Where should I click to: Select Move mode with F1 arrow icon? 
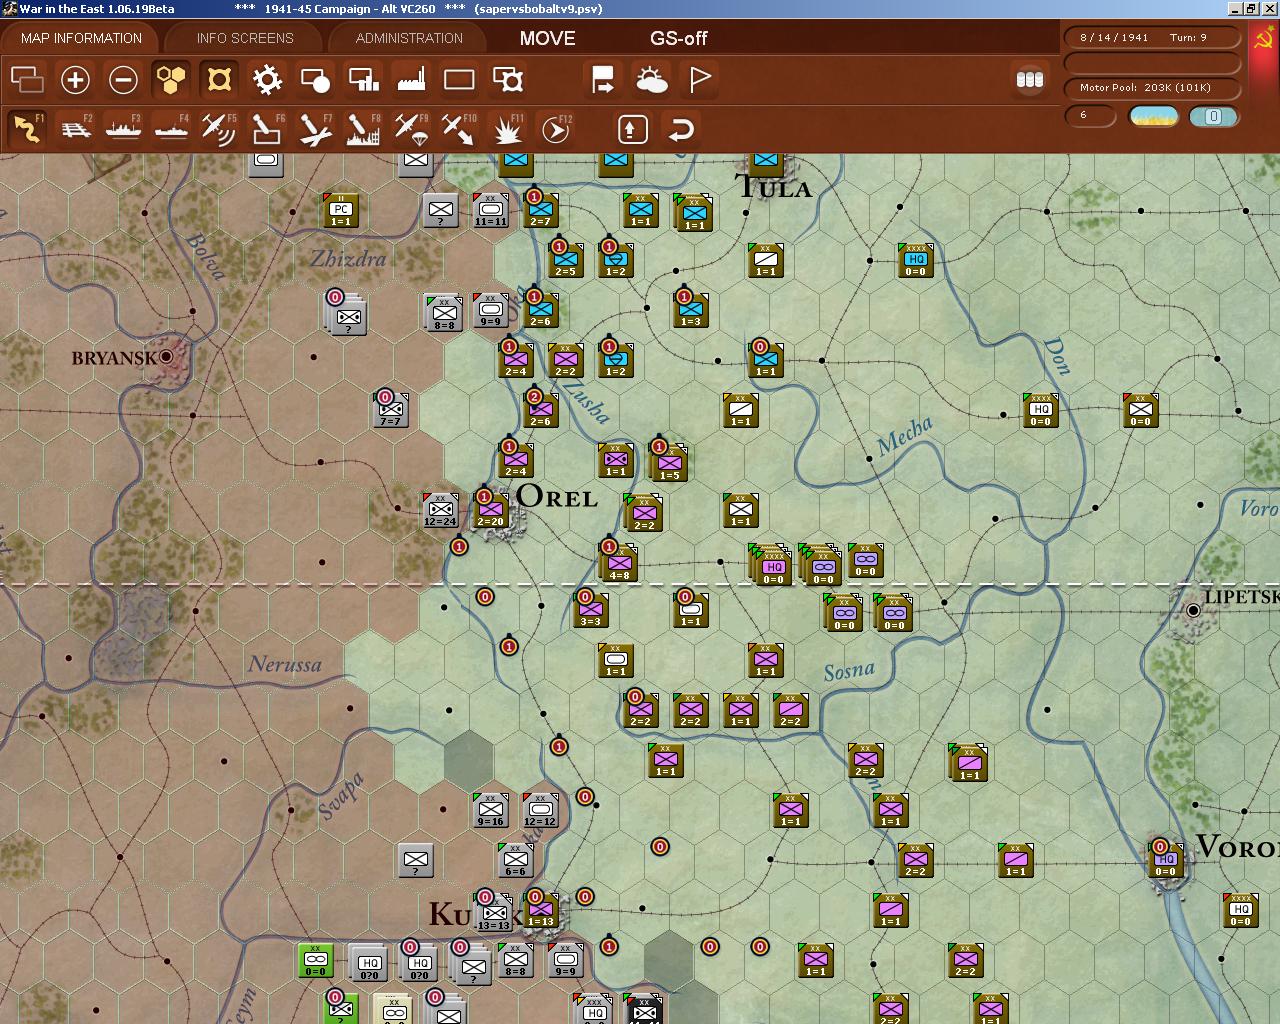[x=27, y=129]
